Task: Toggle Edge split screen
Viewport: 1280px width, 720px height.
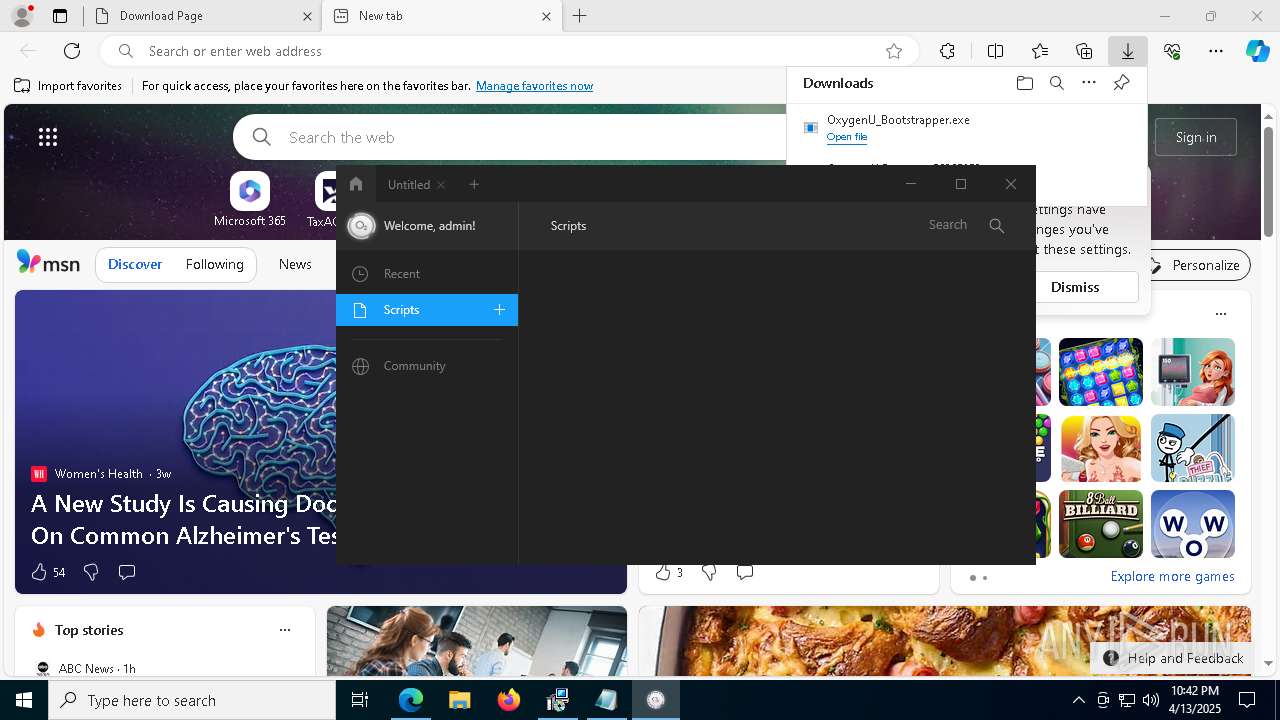Action: pos(995,51)
